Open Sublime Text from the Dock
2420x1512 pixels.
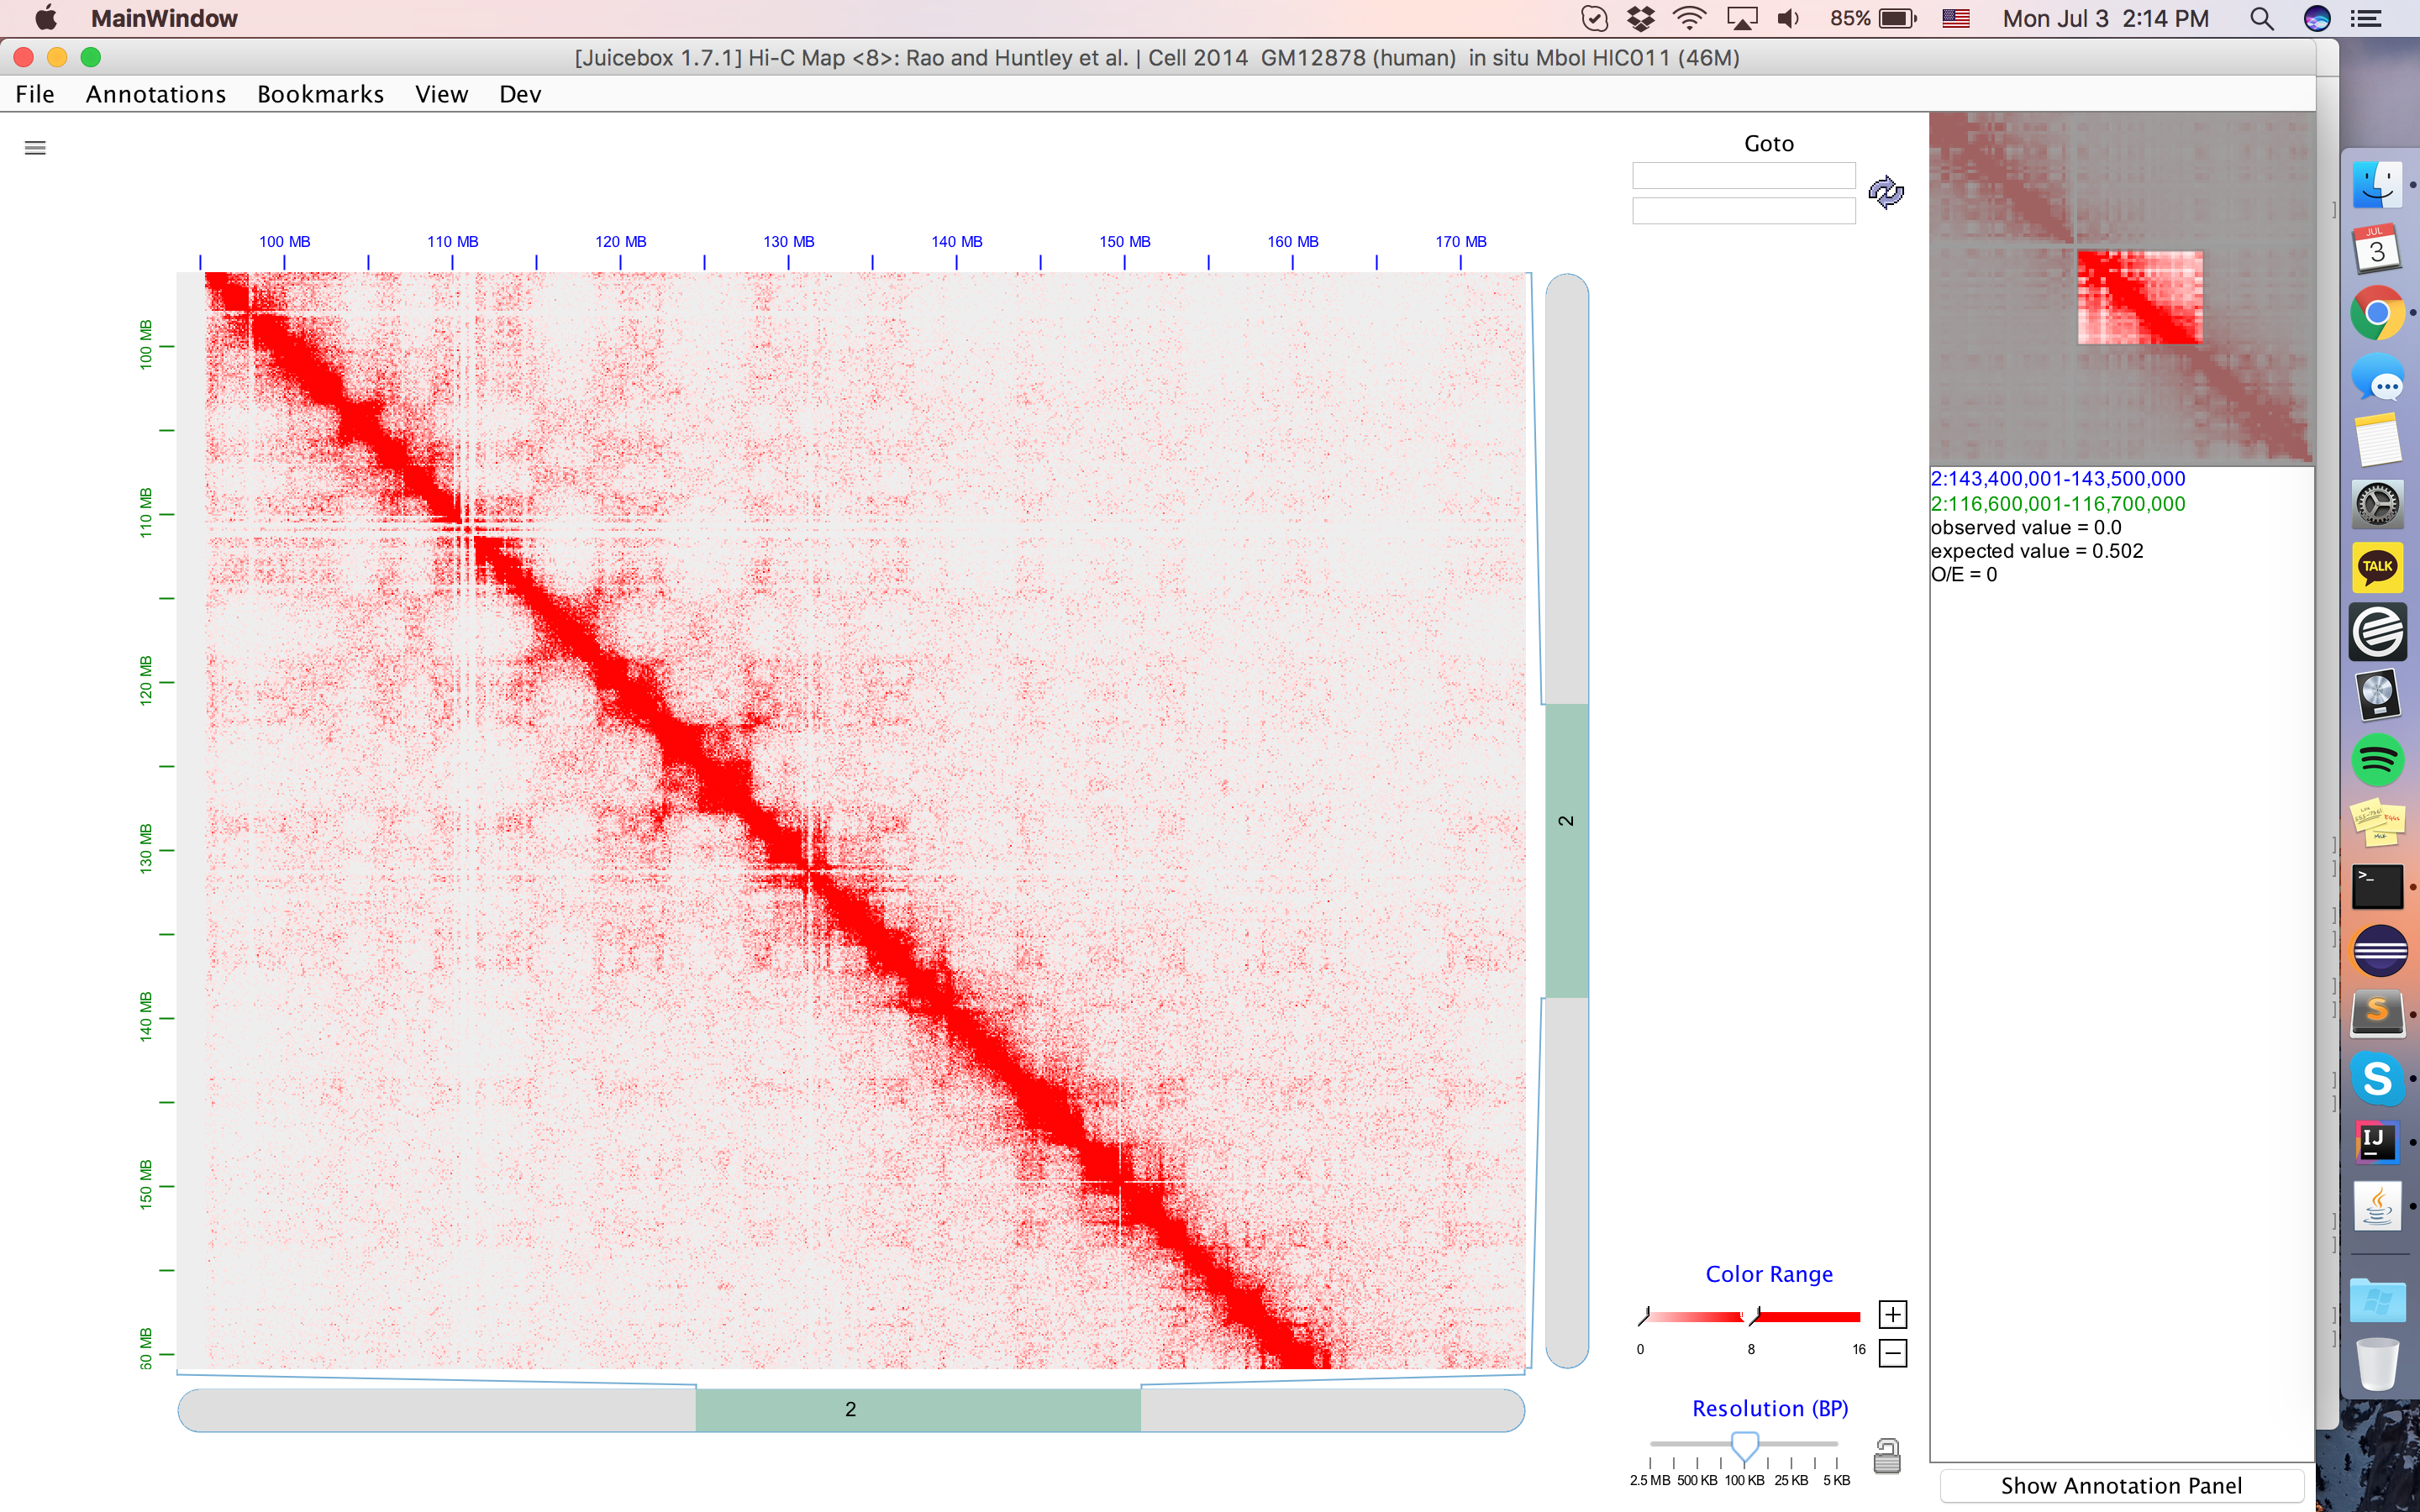click(x=2380, y=1012)
